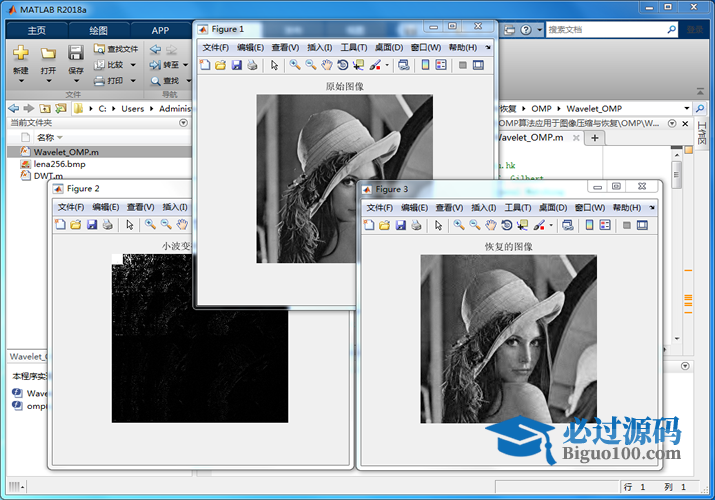Open Tools menu in Figure 1
Screen dimensions: 715x500
click(354, 47)
